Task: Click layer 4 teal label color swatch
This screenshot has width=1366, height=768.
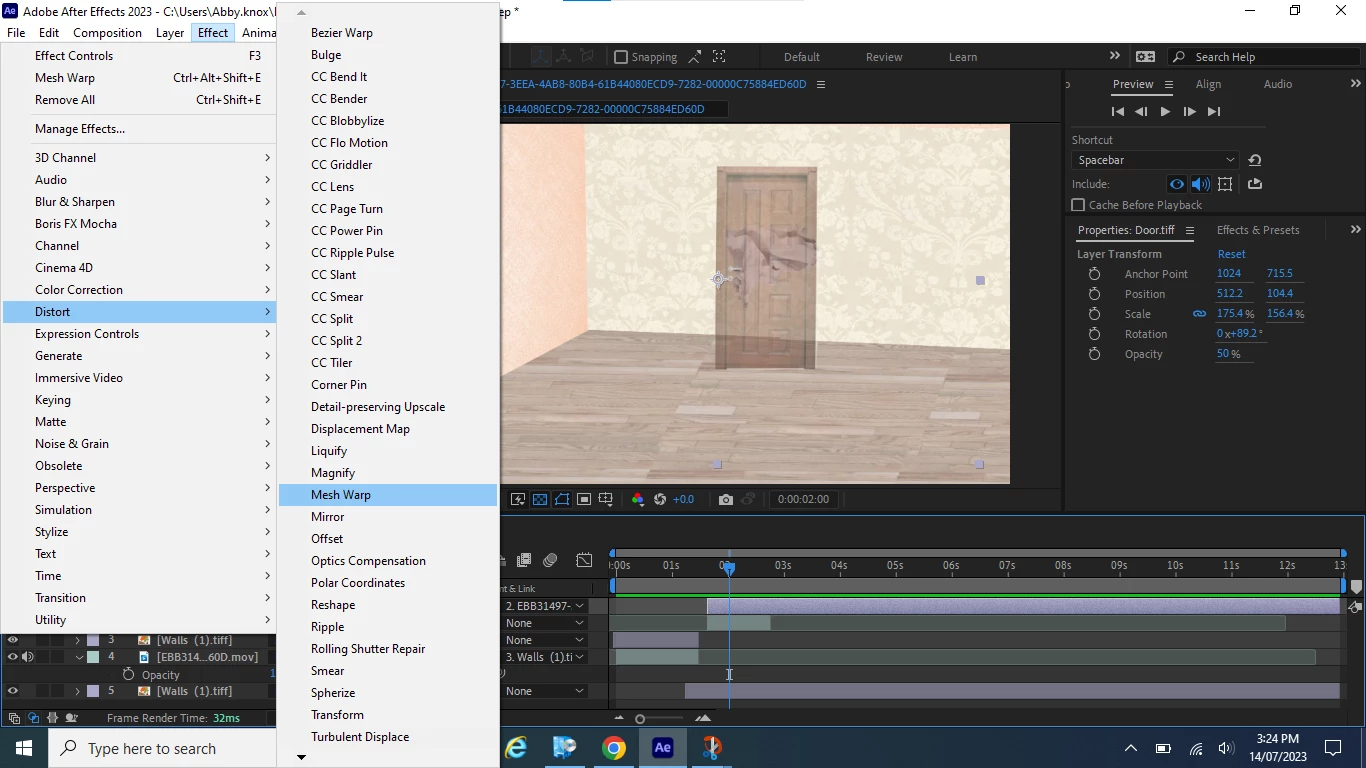Action: click(x=93, y=657)
